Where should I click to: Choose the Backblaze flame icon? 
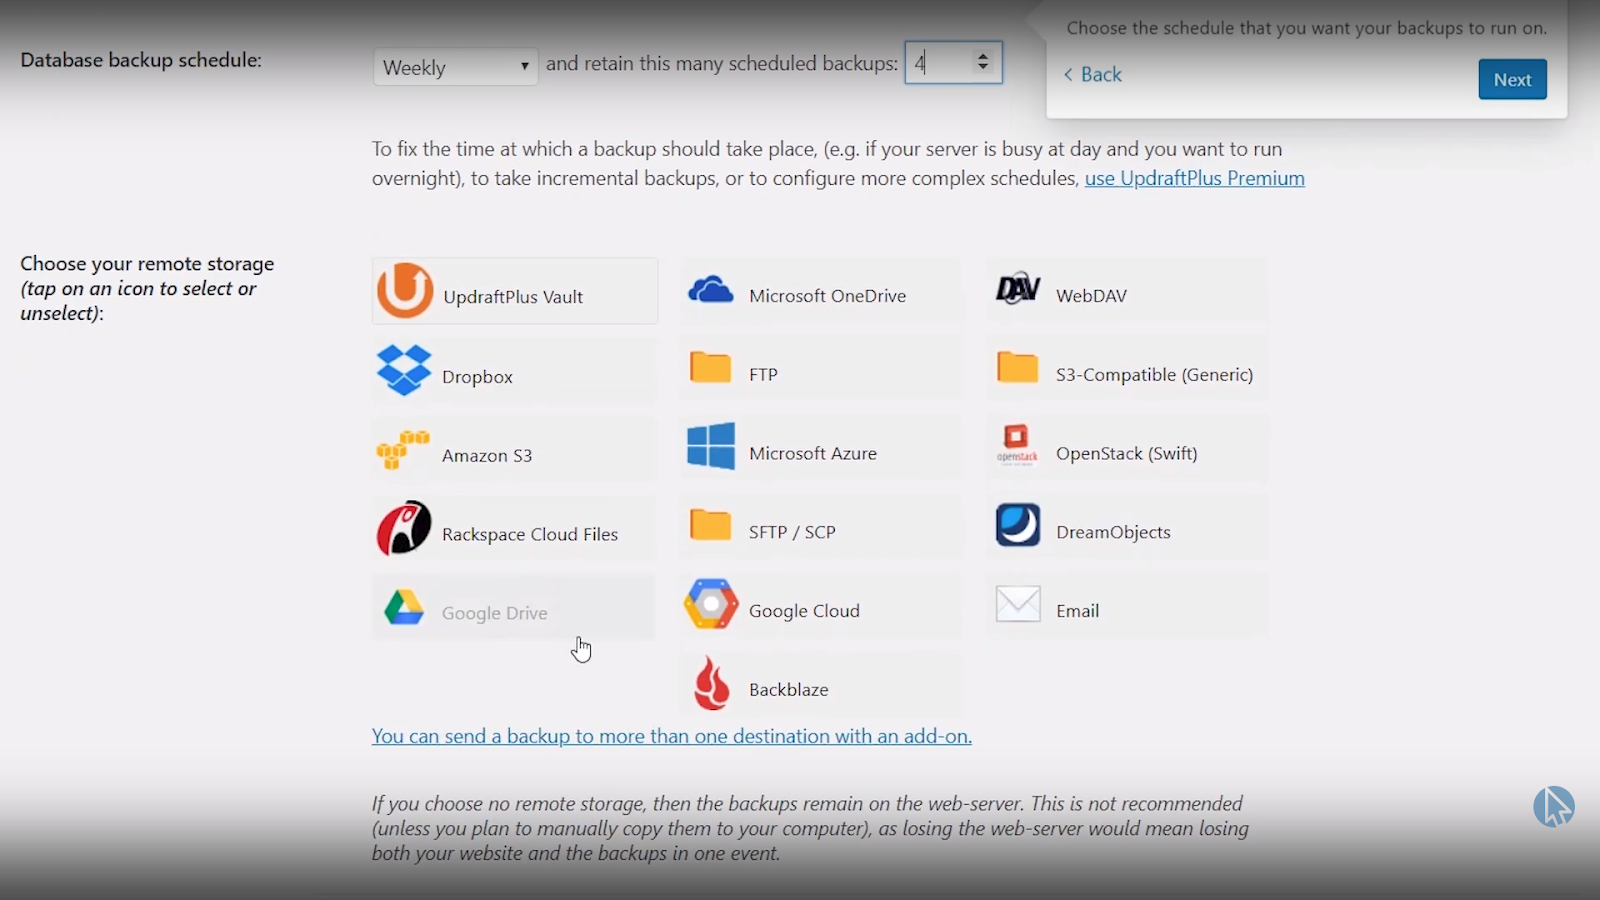point(711,683)
